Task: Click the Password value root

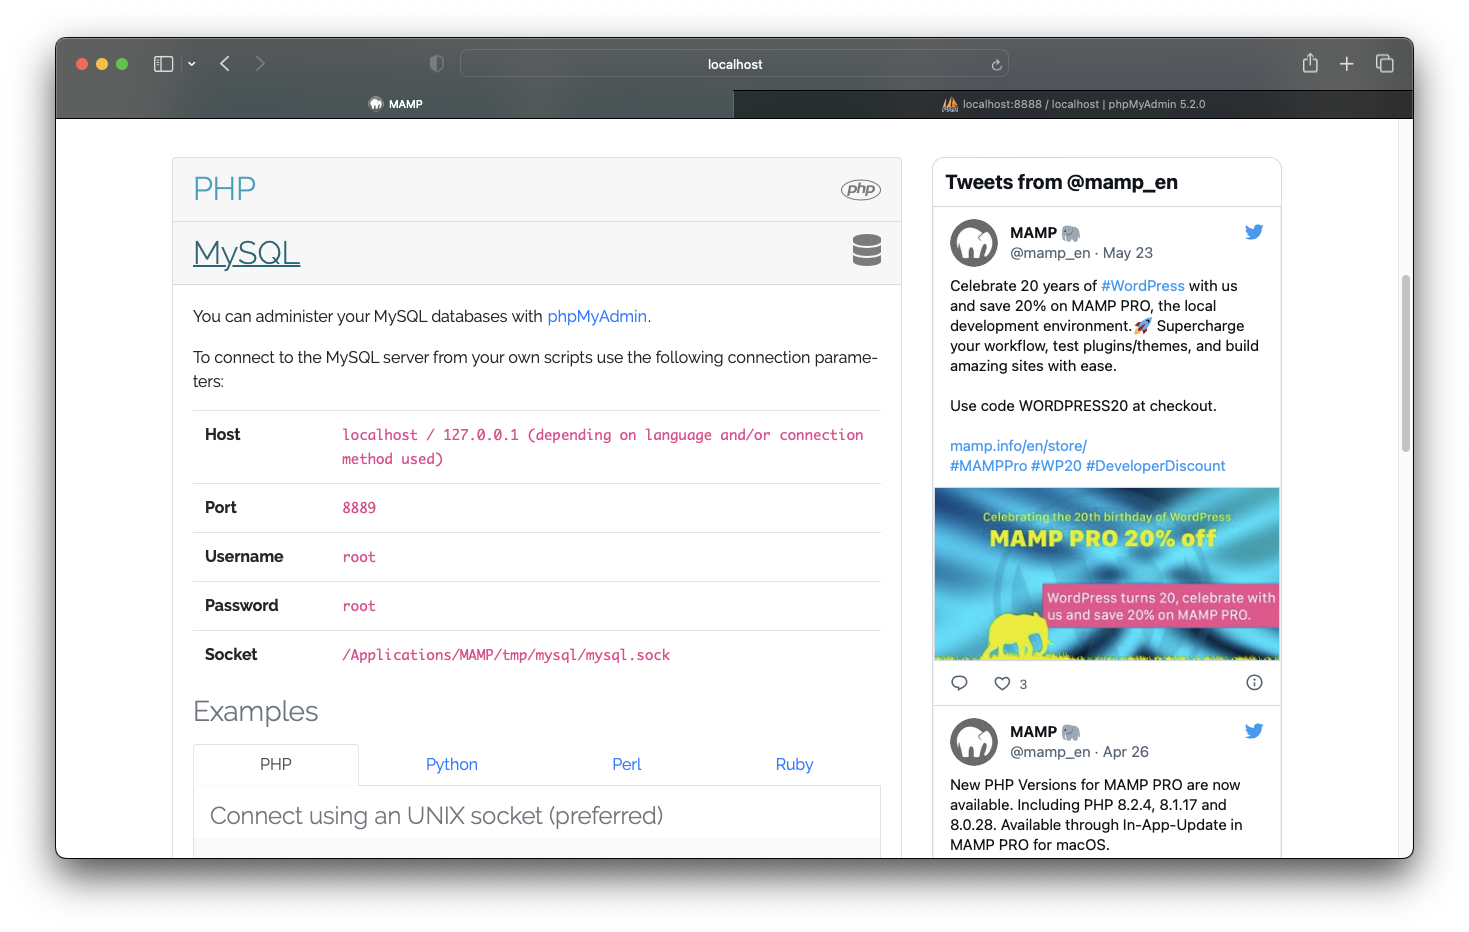Action: (x=359, y=606)
